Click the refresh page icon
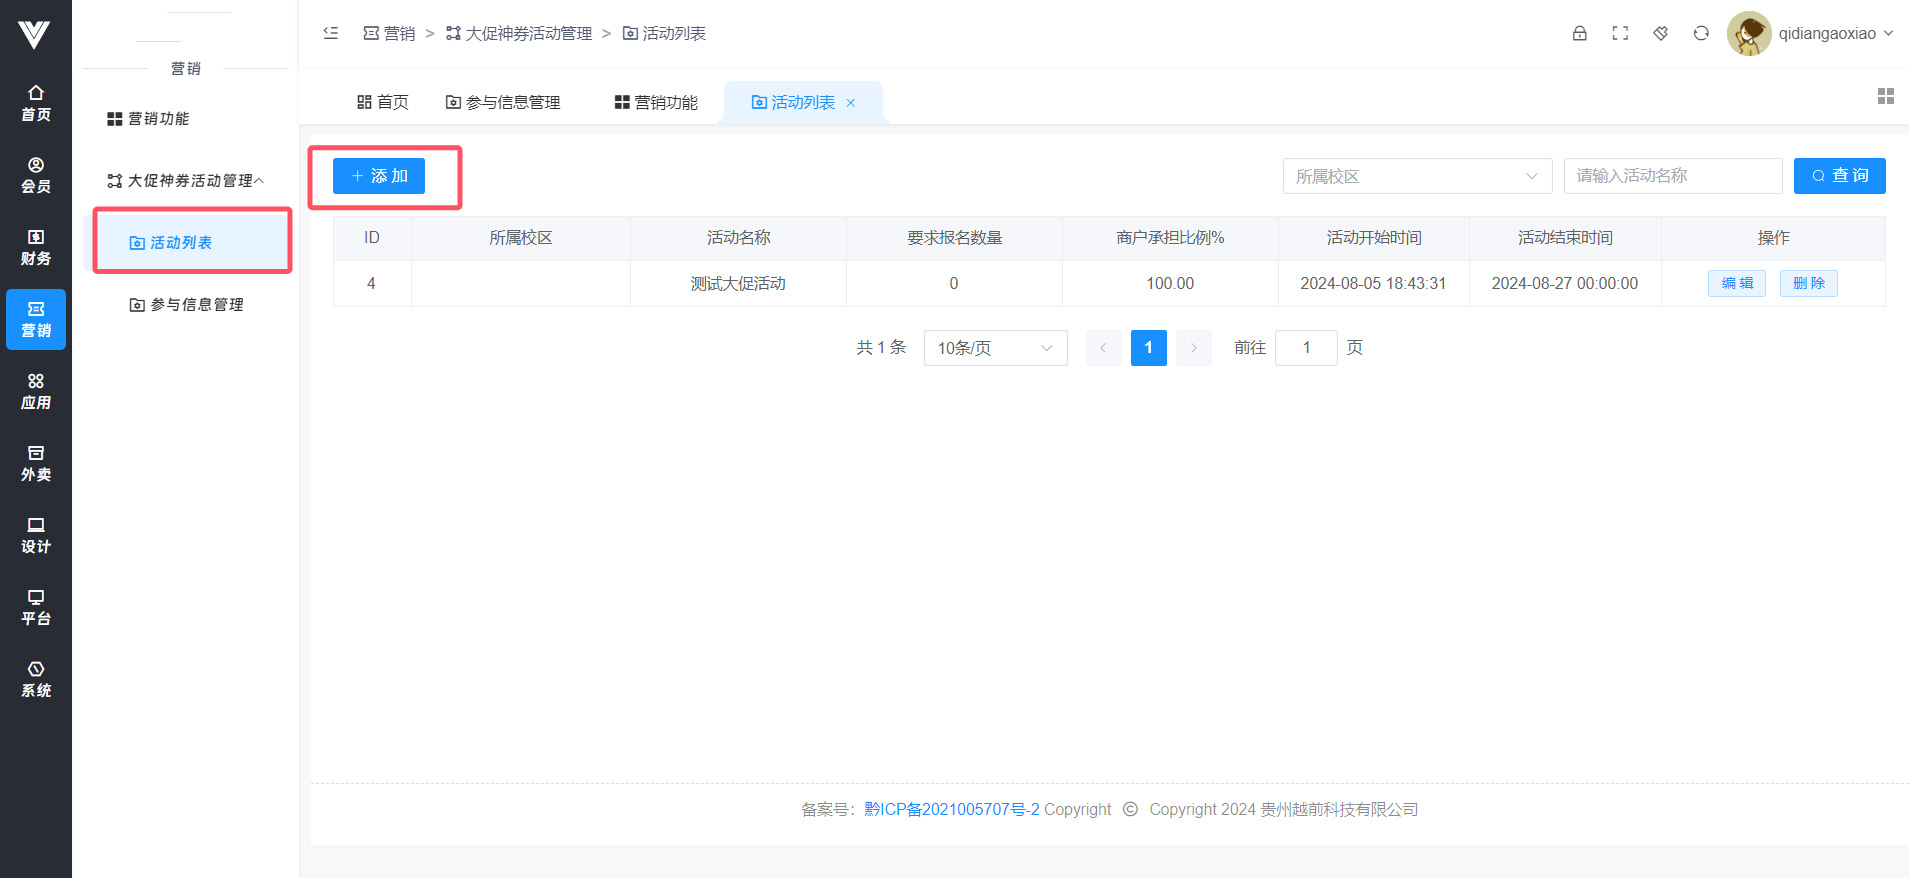 click(1701, 33)
